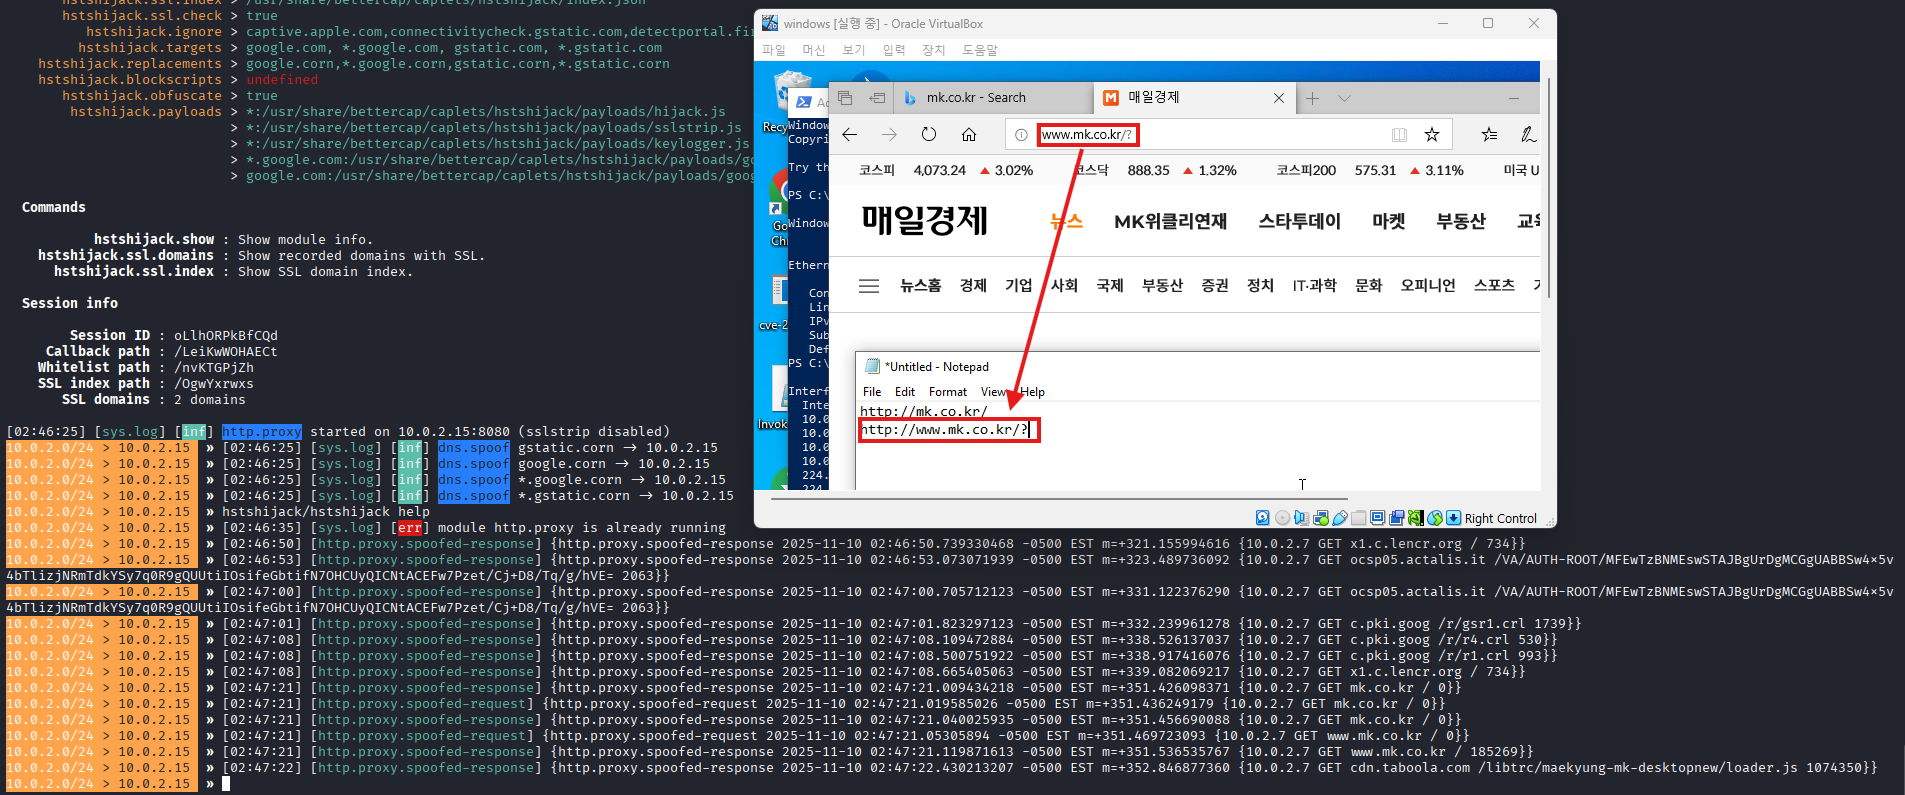Open VirtualBox 입력 menu
This screenshot has width=1905, height=795.
894,50
